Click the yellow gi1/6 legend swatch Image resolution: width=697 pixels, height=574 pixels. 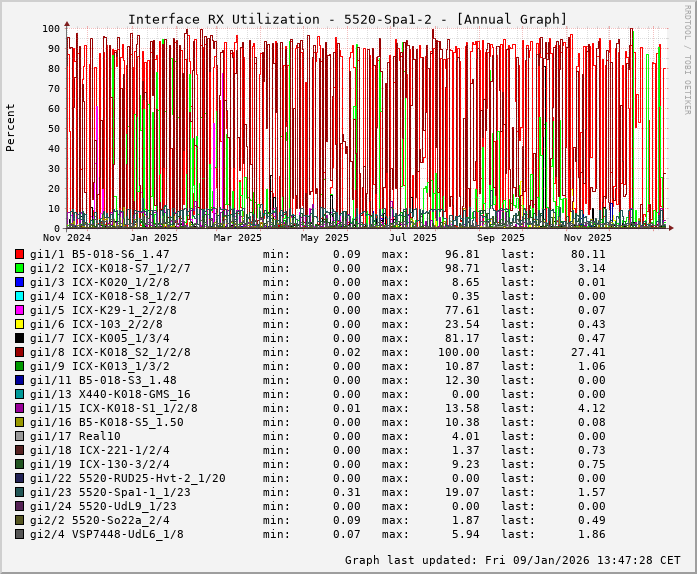point(19,324)
